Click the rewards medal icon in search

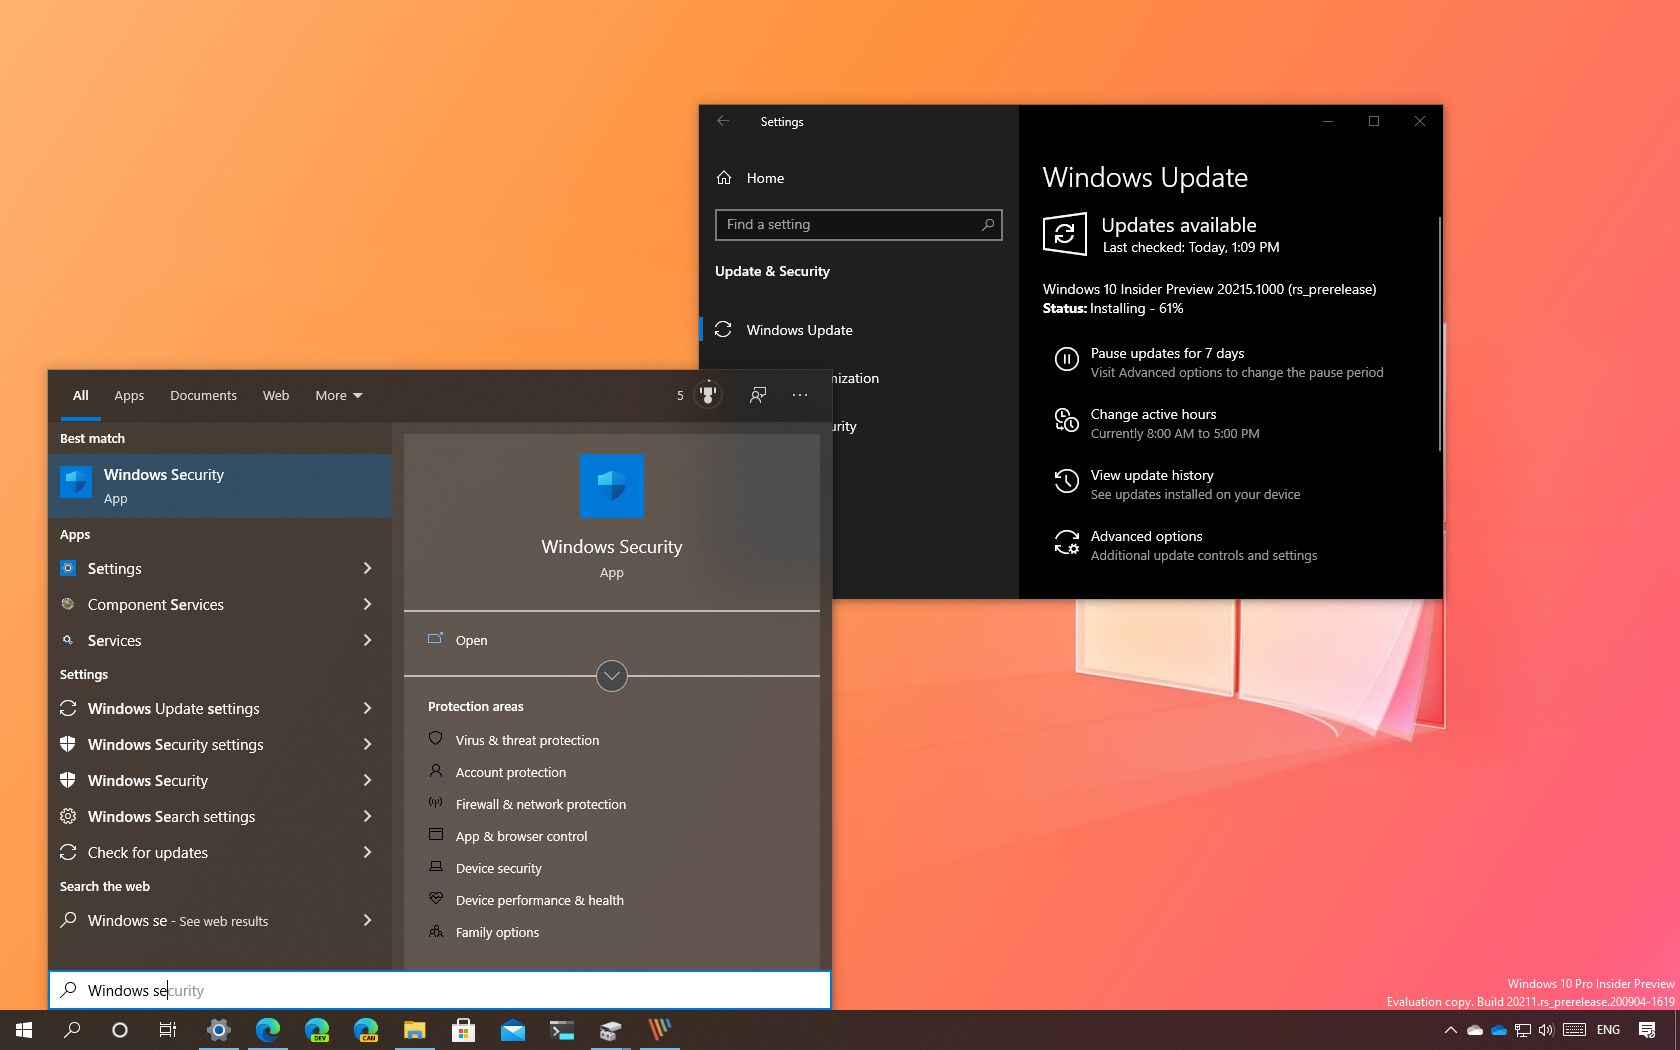click(708, 395)
